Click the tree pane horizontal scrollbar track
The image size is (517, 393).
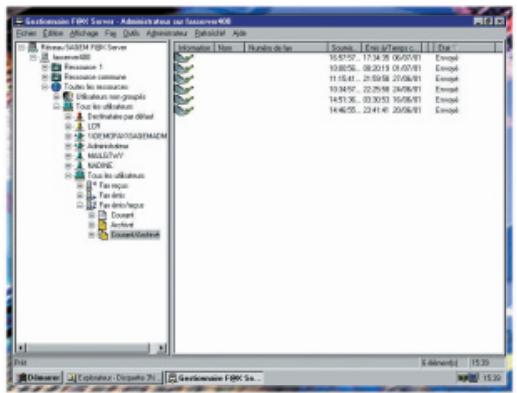tap(91, 348)
